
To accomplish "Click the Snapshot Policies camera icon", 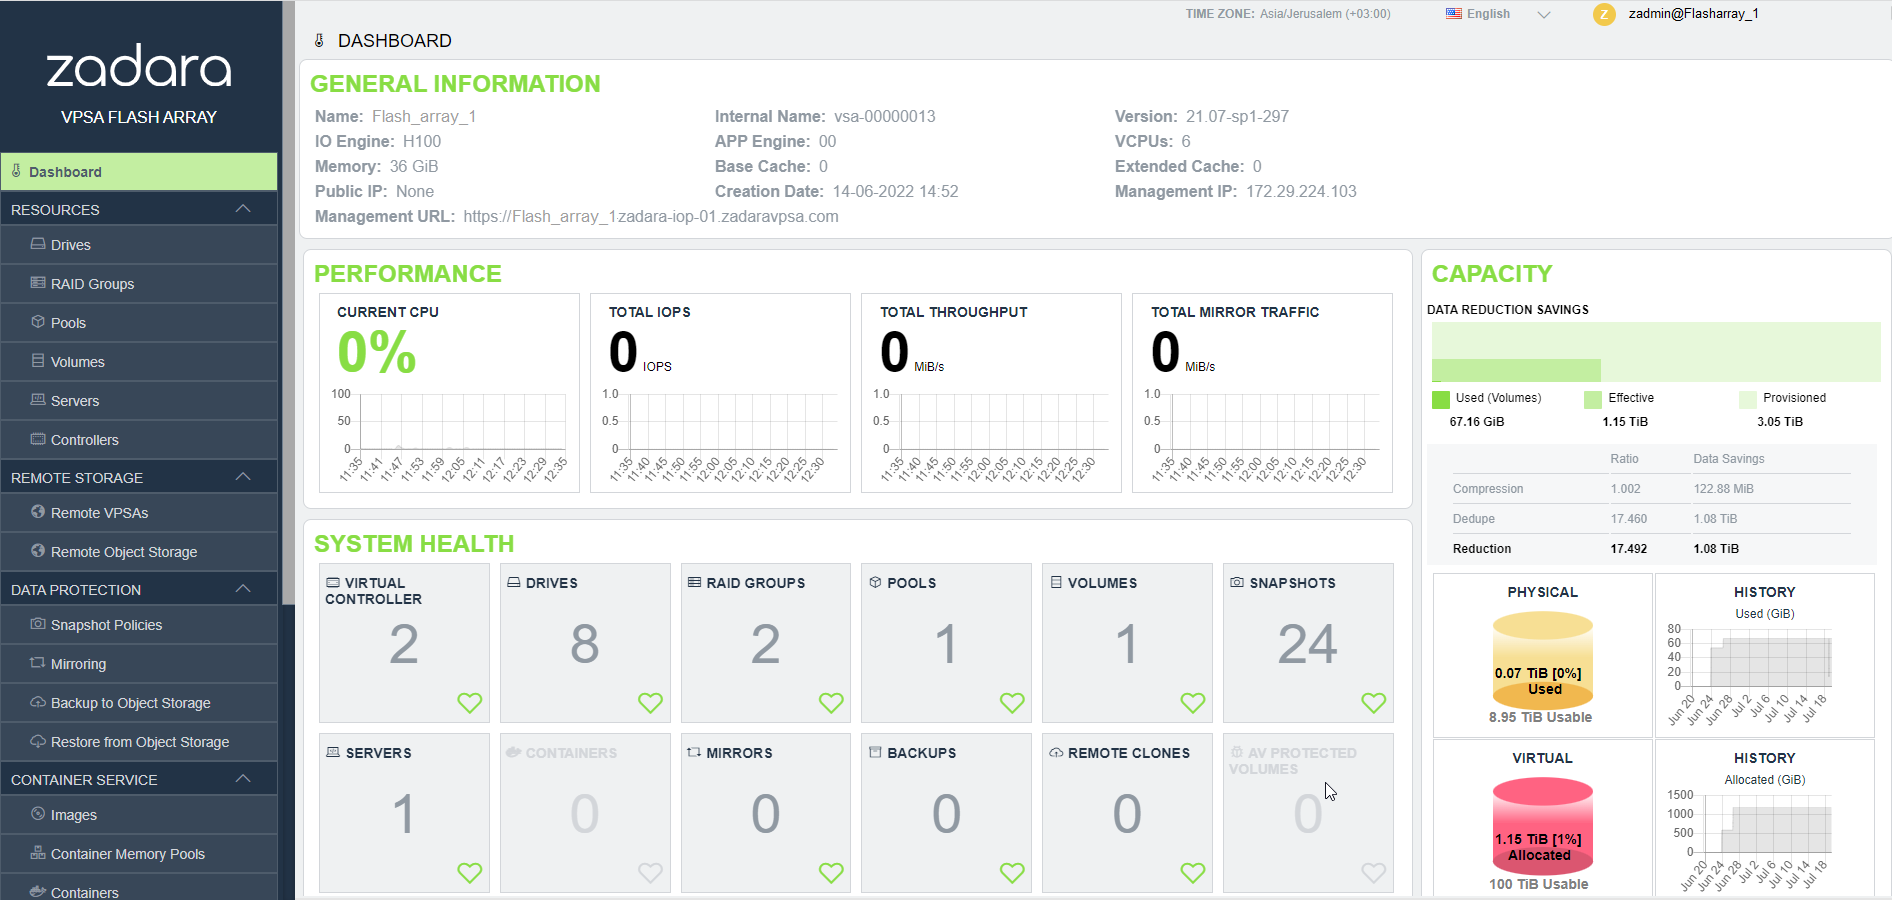I will tap(38, 624).
